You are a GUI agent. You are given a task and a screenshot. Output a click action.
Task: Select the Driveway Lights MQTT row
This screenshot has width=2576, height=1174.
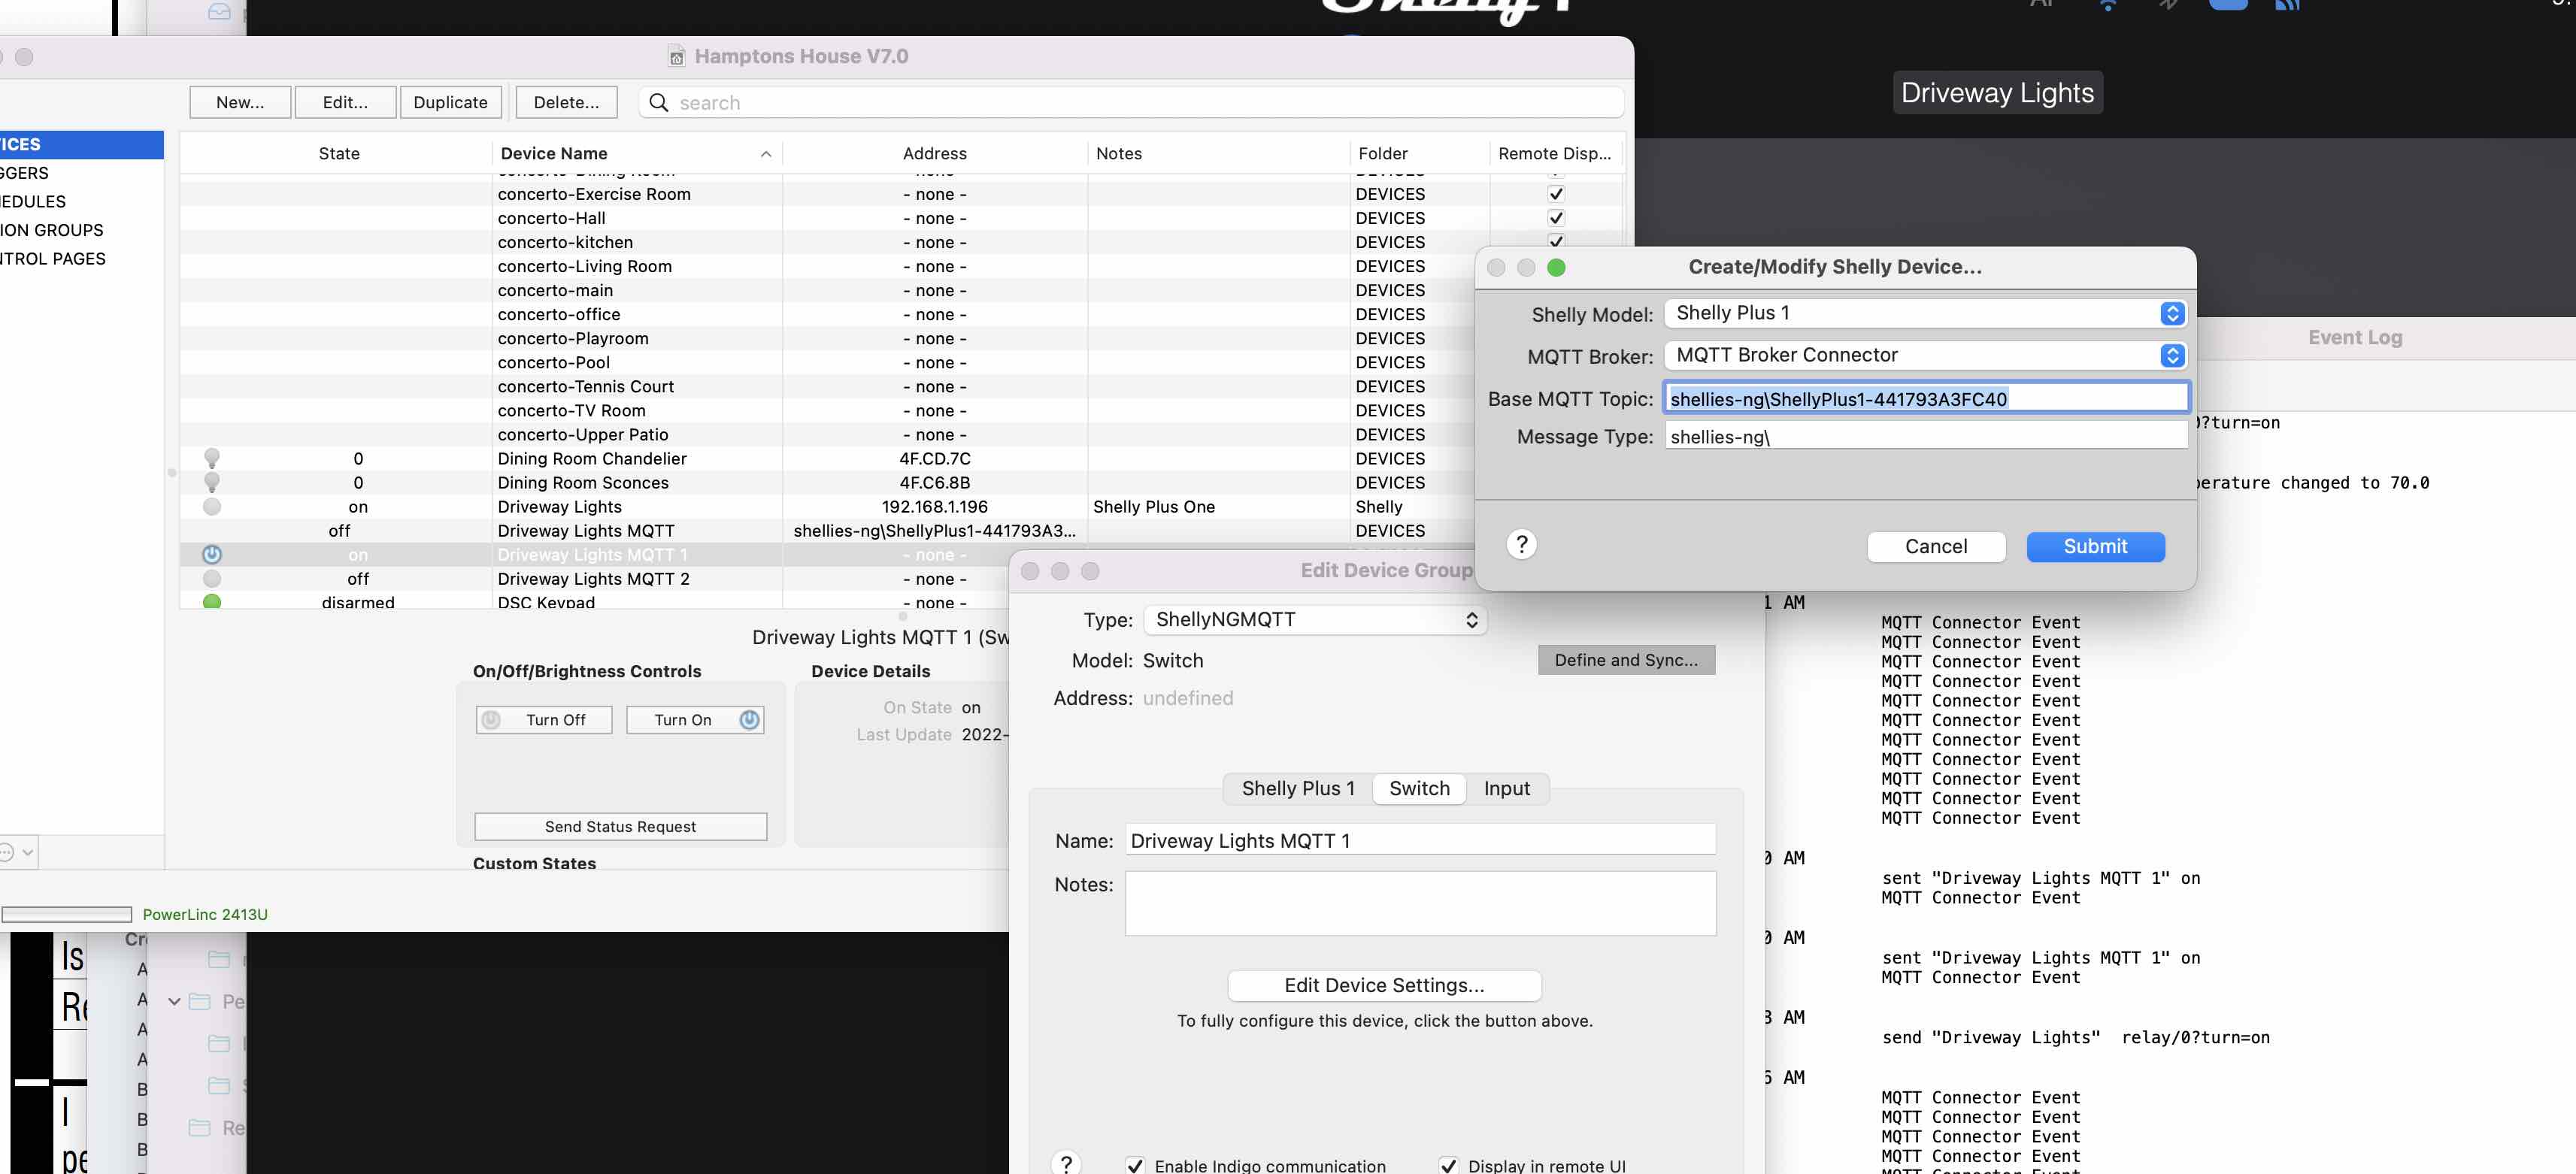click(x=828, y=531)
